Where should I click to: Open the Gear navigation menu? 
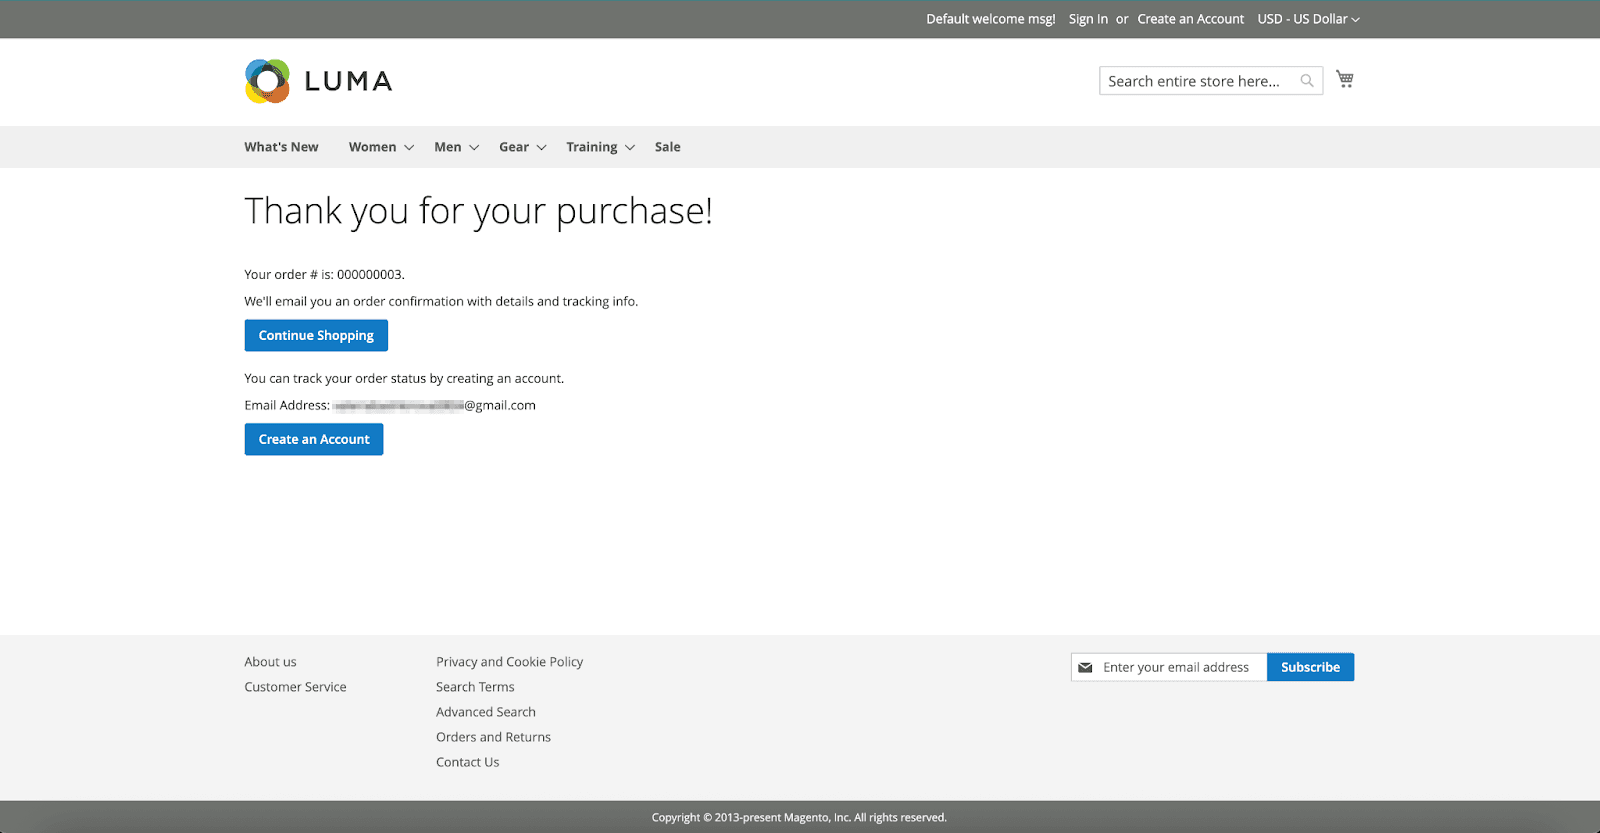(514, 147)
